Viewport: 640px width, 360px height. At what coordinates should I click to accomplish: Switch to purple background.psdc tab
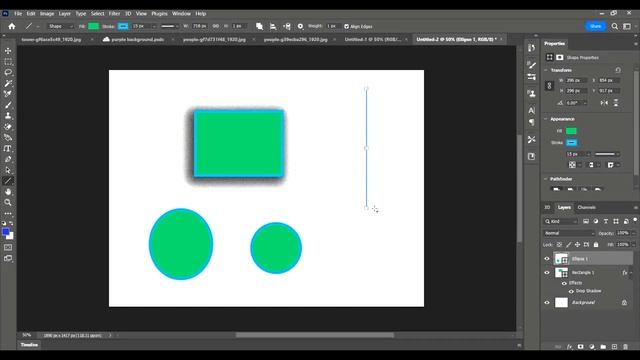tap(138, 40)
